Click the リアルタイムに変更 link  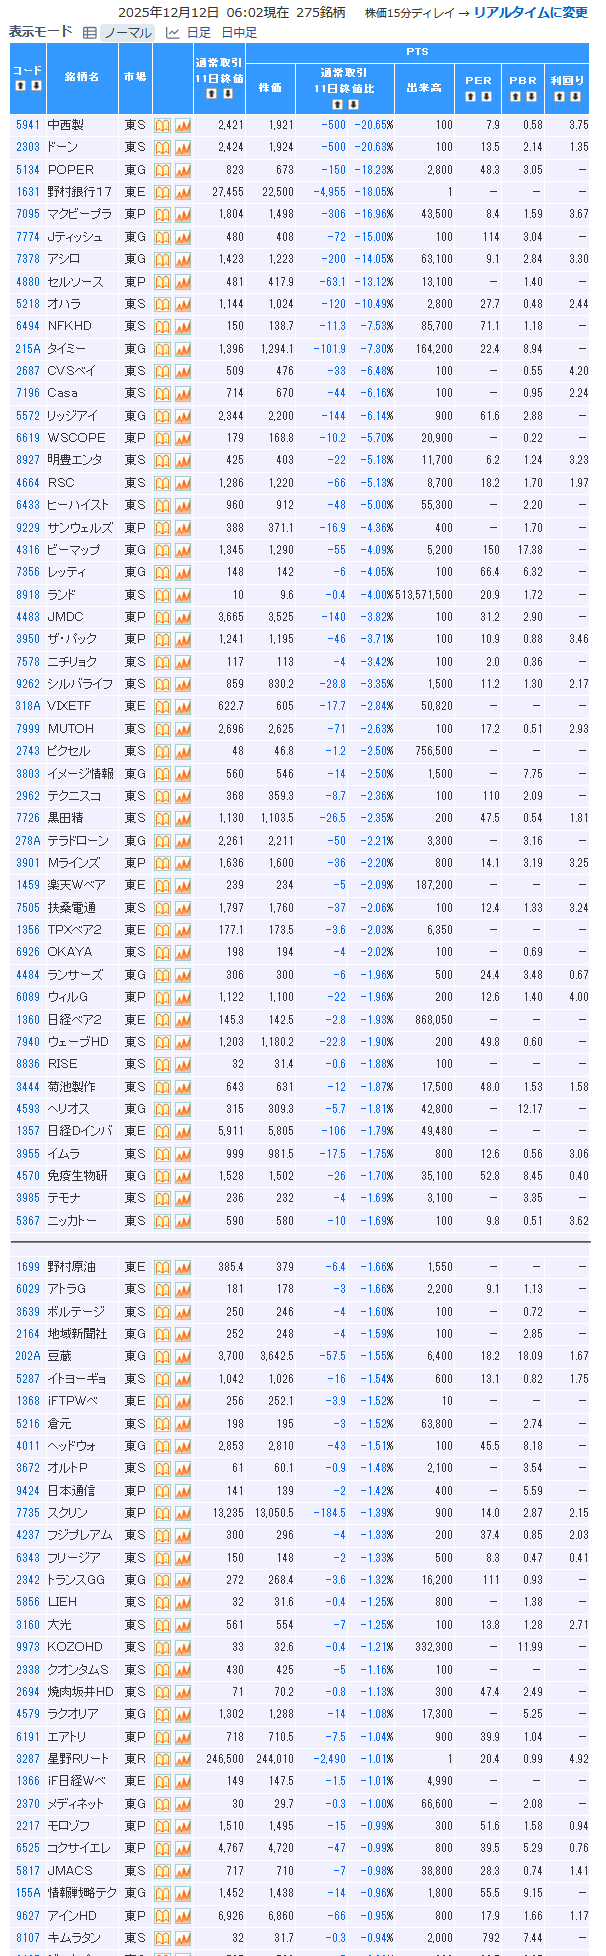coord(530,13)
